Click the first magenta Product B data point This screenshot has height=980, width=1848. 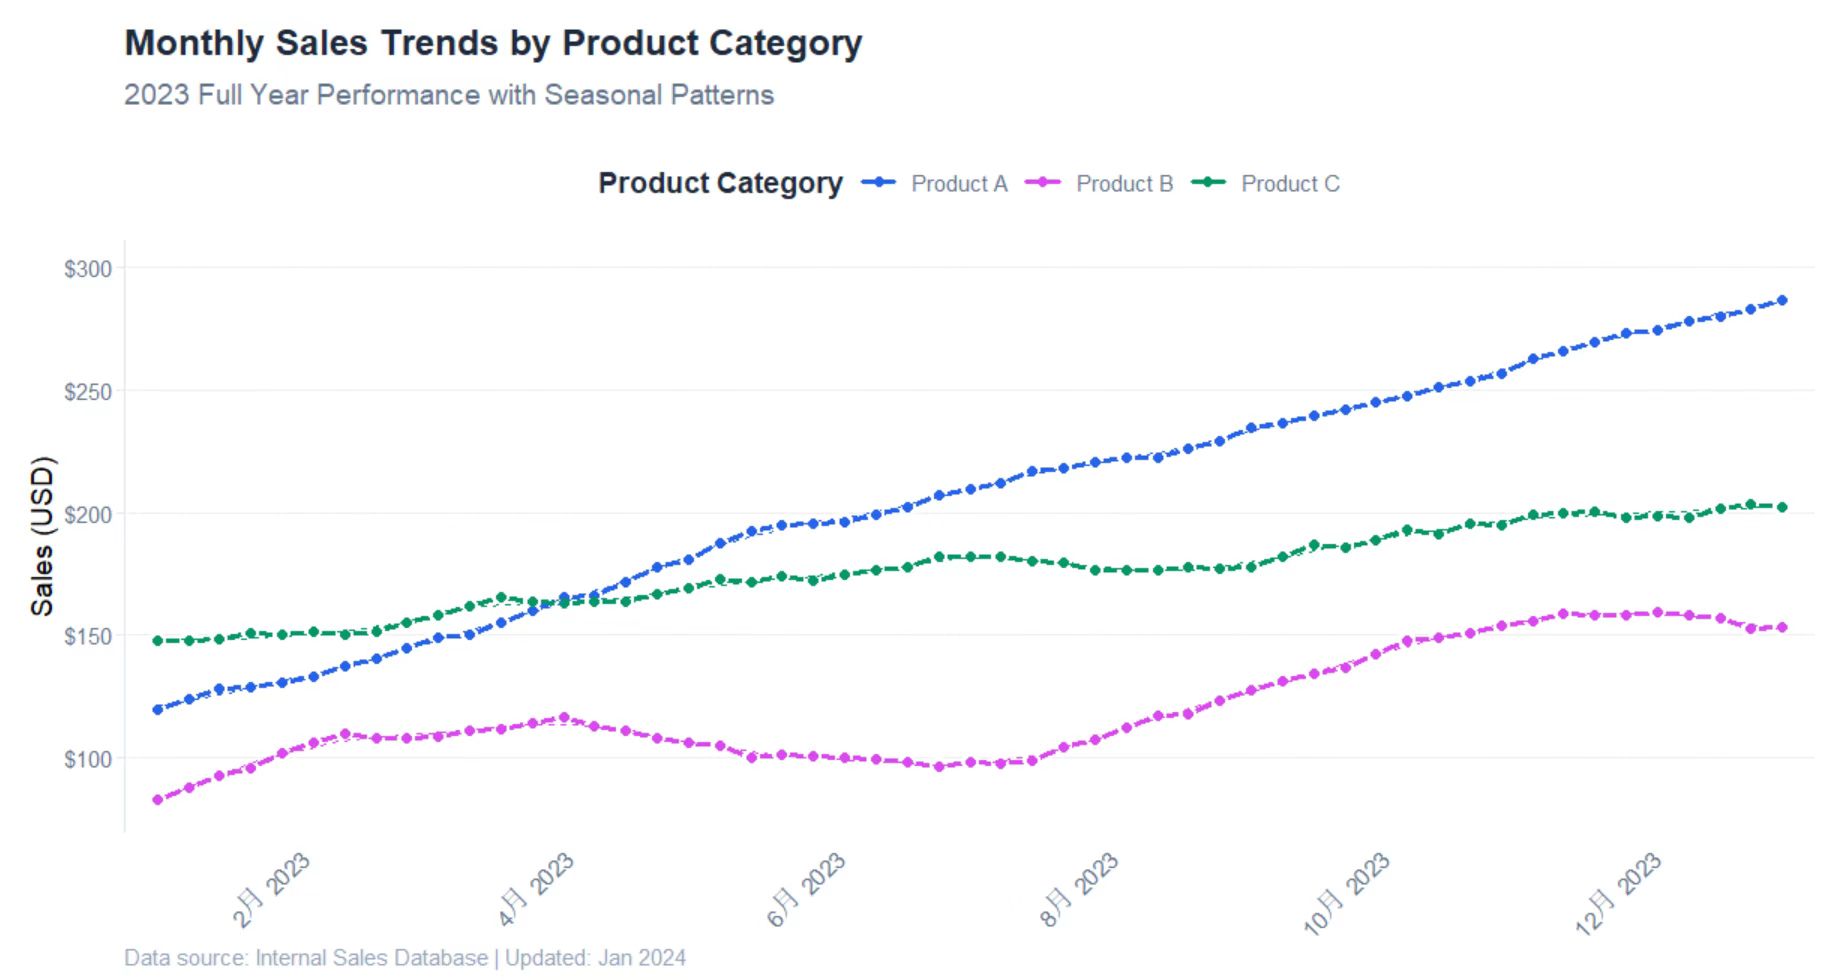[x=158, y=800]
